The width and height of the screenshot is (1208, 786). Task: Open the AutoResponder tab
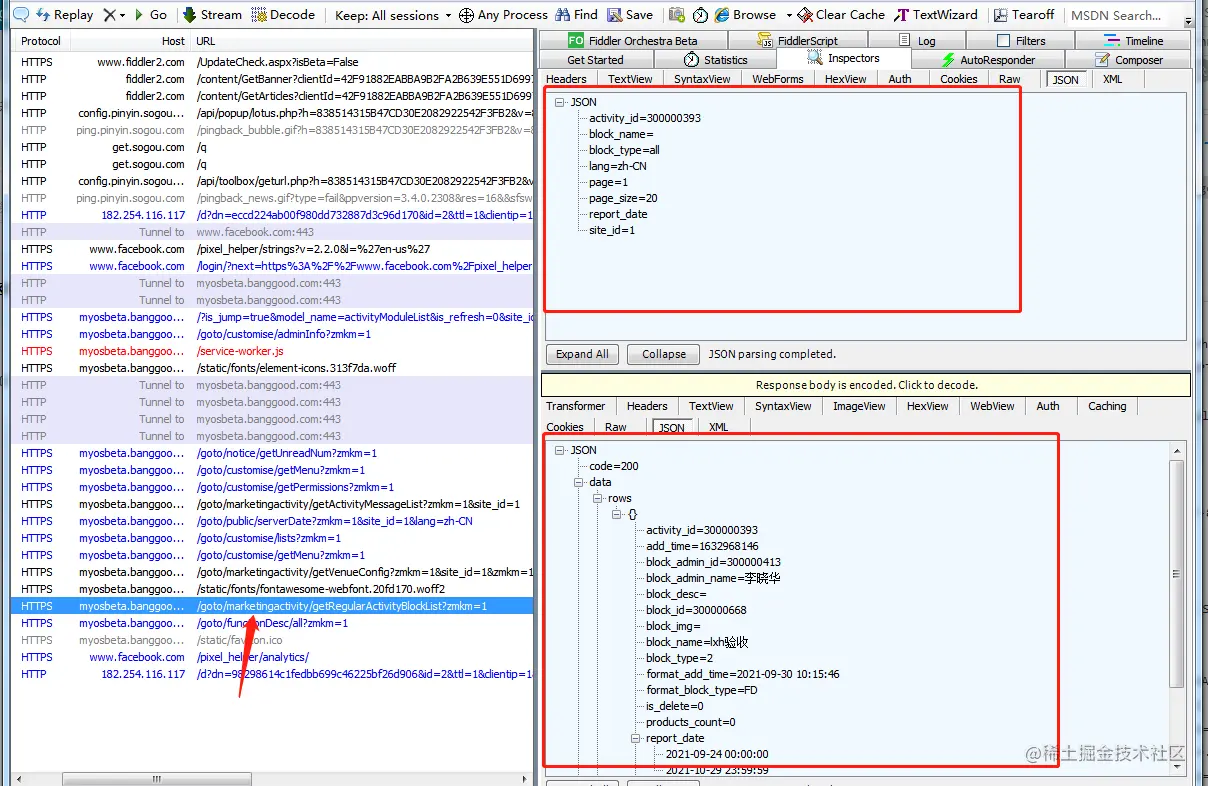point(986,60)
